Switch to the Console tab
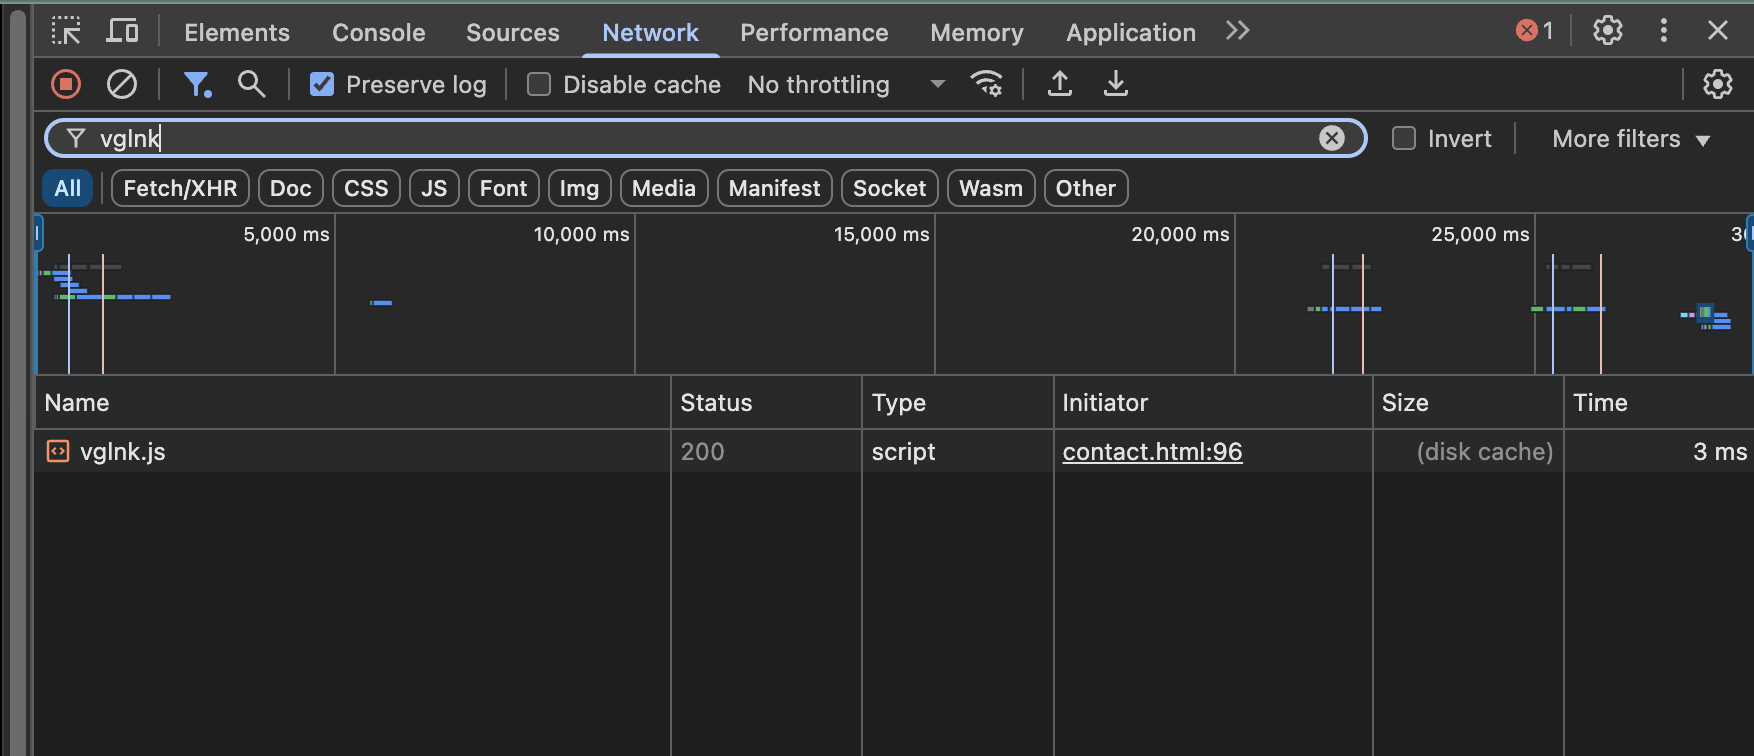1754x756 pixels. pos(378,33)
